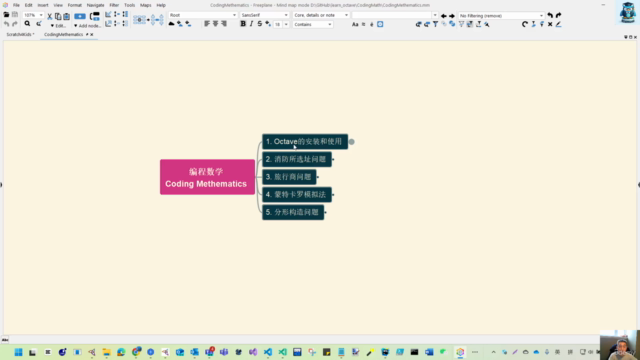The width and height of the screenshot is (640, 360).
Task: Toggle match case Aa option
Action: (x=355, y=24)
